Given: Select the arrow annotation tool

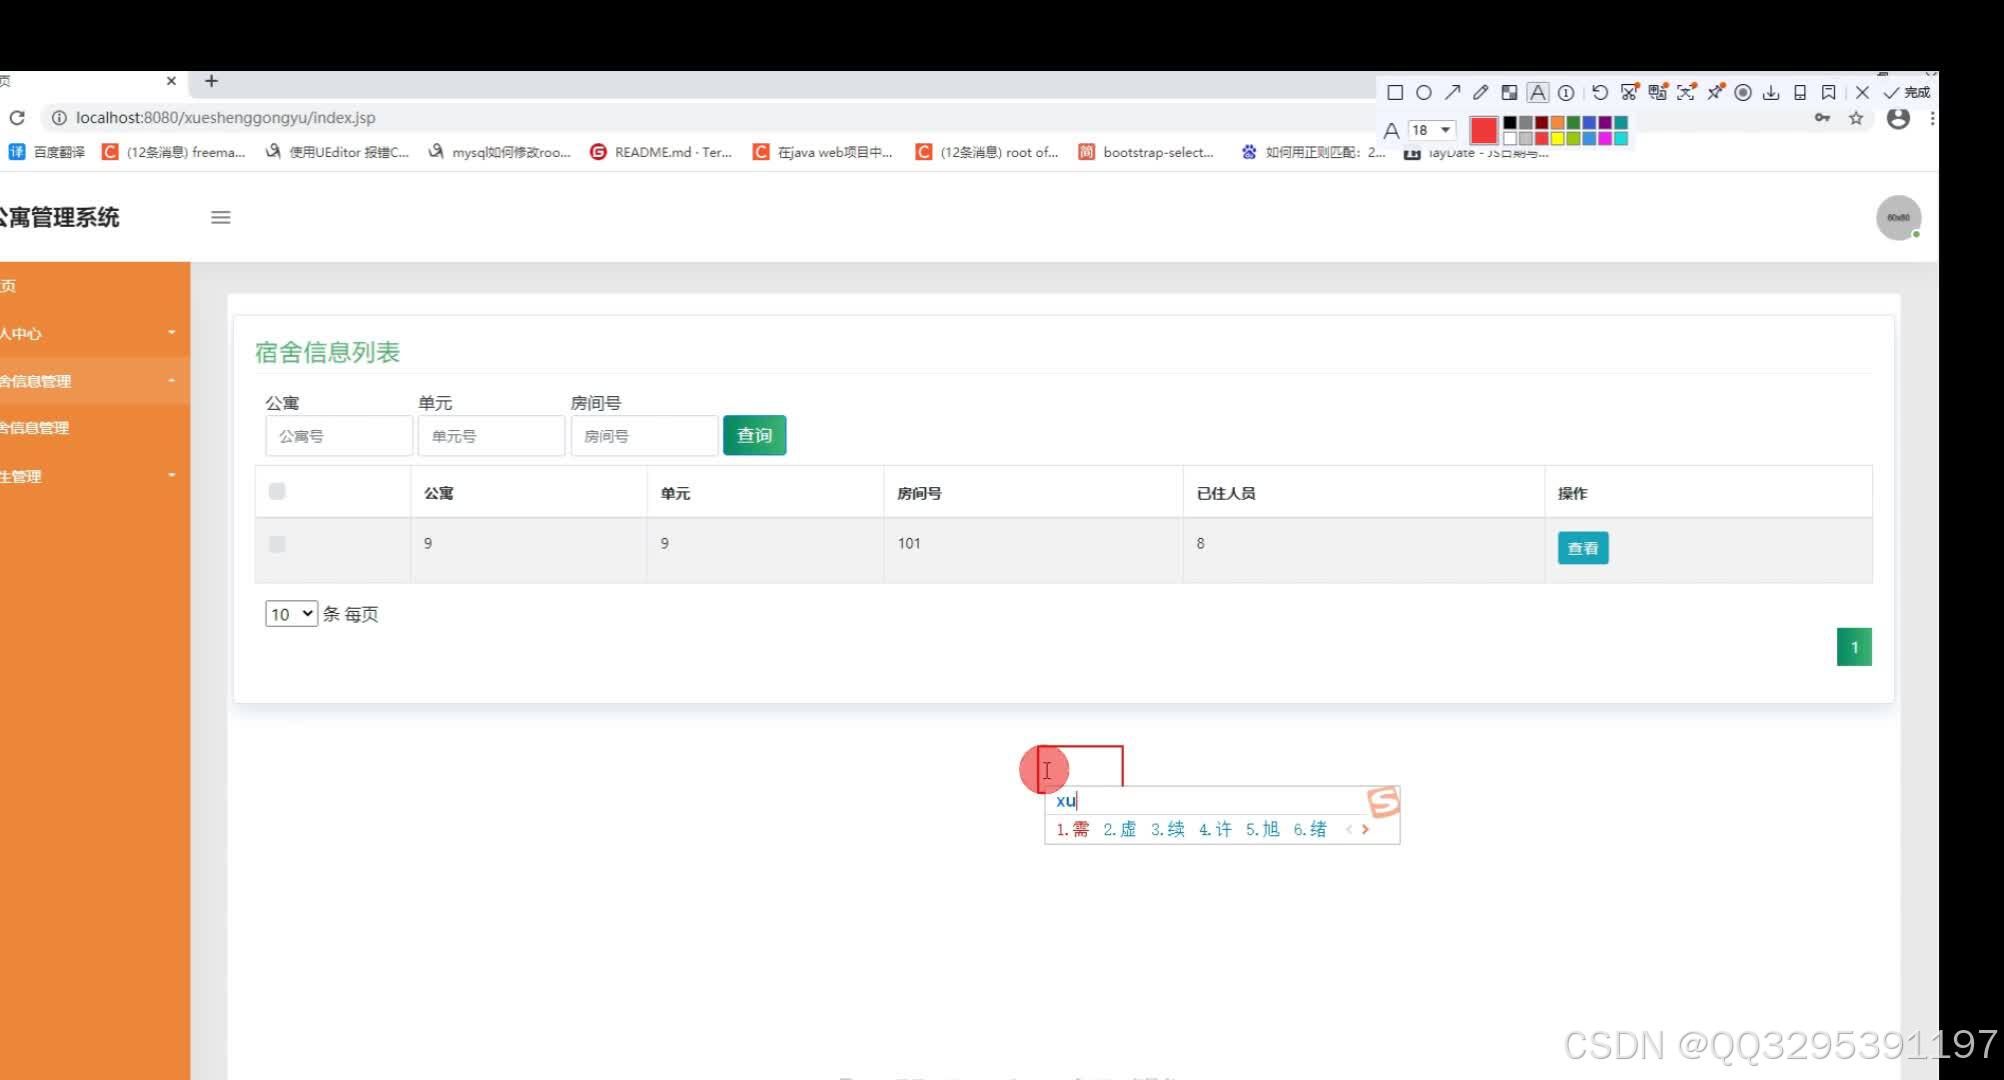Looking at the screenshot, I should [x=1452, y=93].
